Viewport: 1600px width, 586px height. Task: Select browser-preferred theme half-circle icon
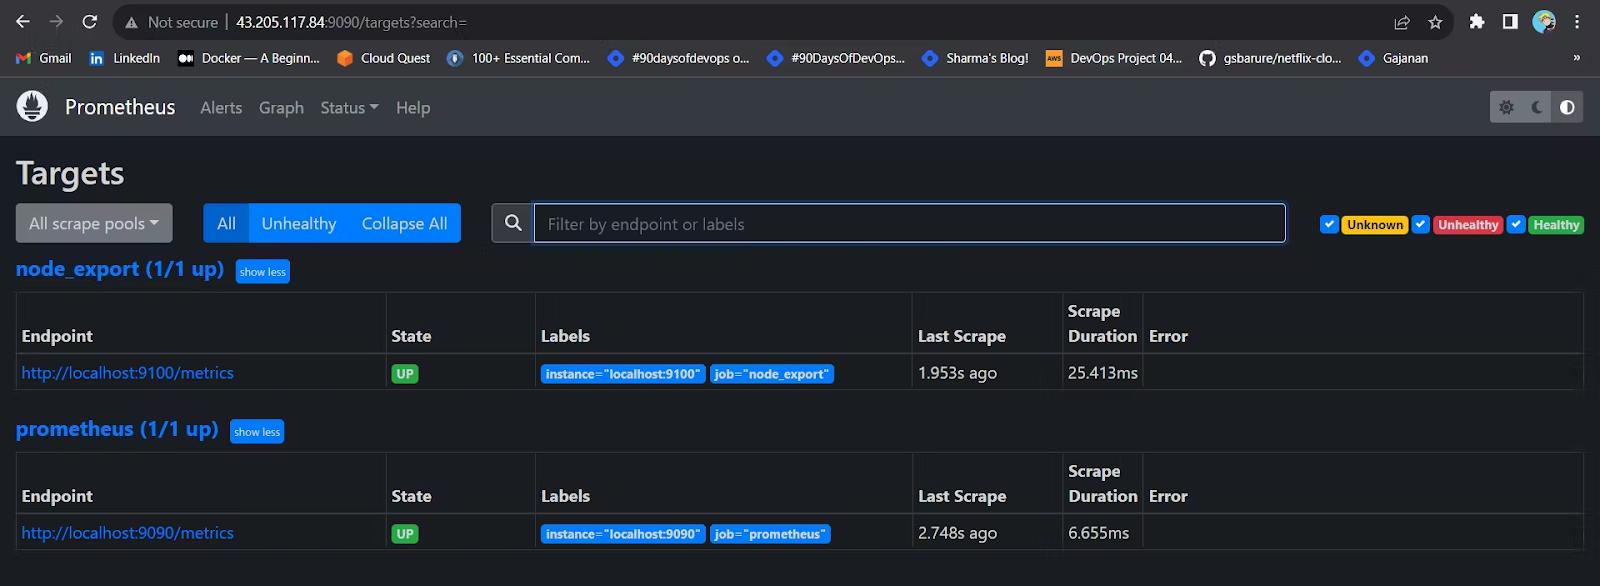tap(1567, 107)
